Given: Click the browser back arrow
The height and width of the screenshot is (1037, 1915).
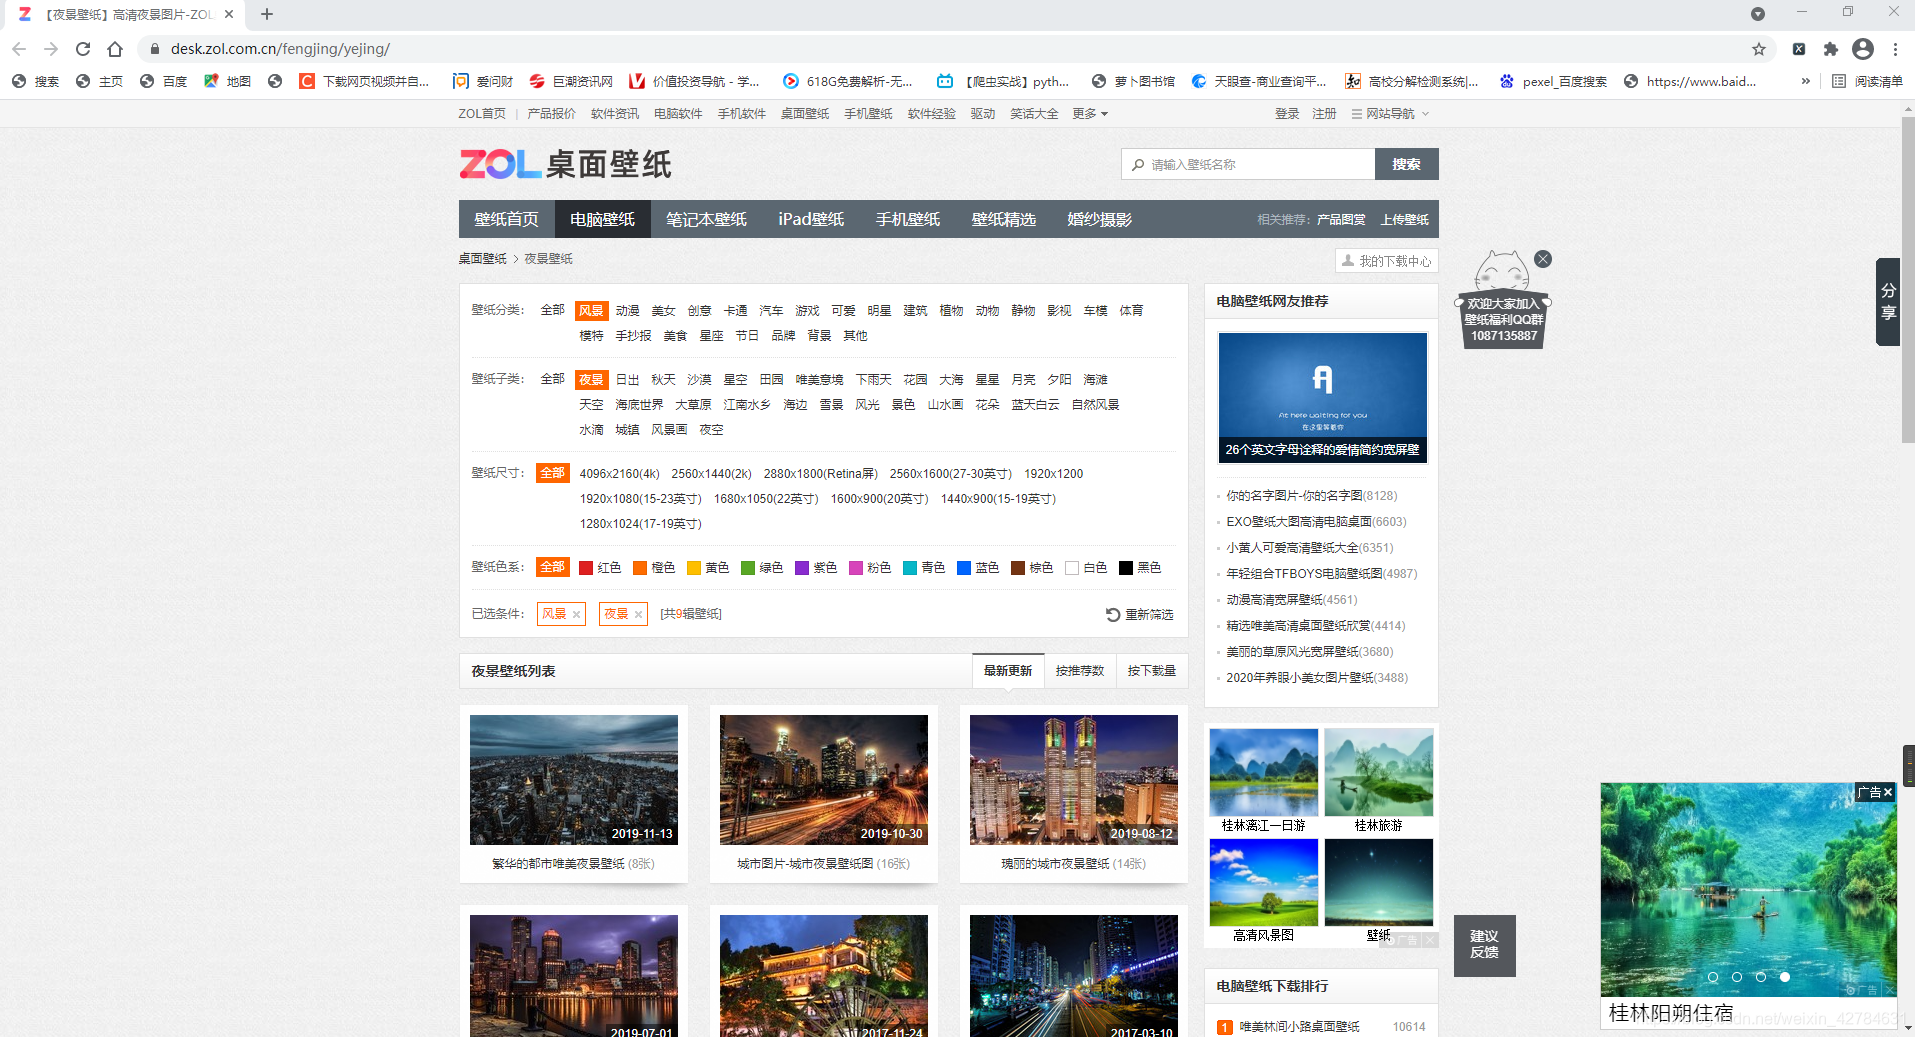Looking at the screenshot, I should coord(19,49).
